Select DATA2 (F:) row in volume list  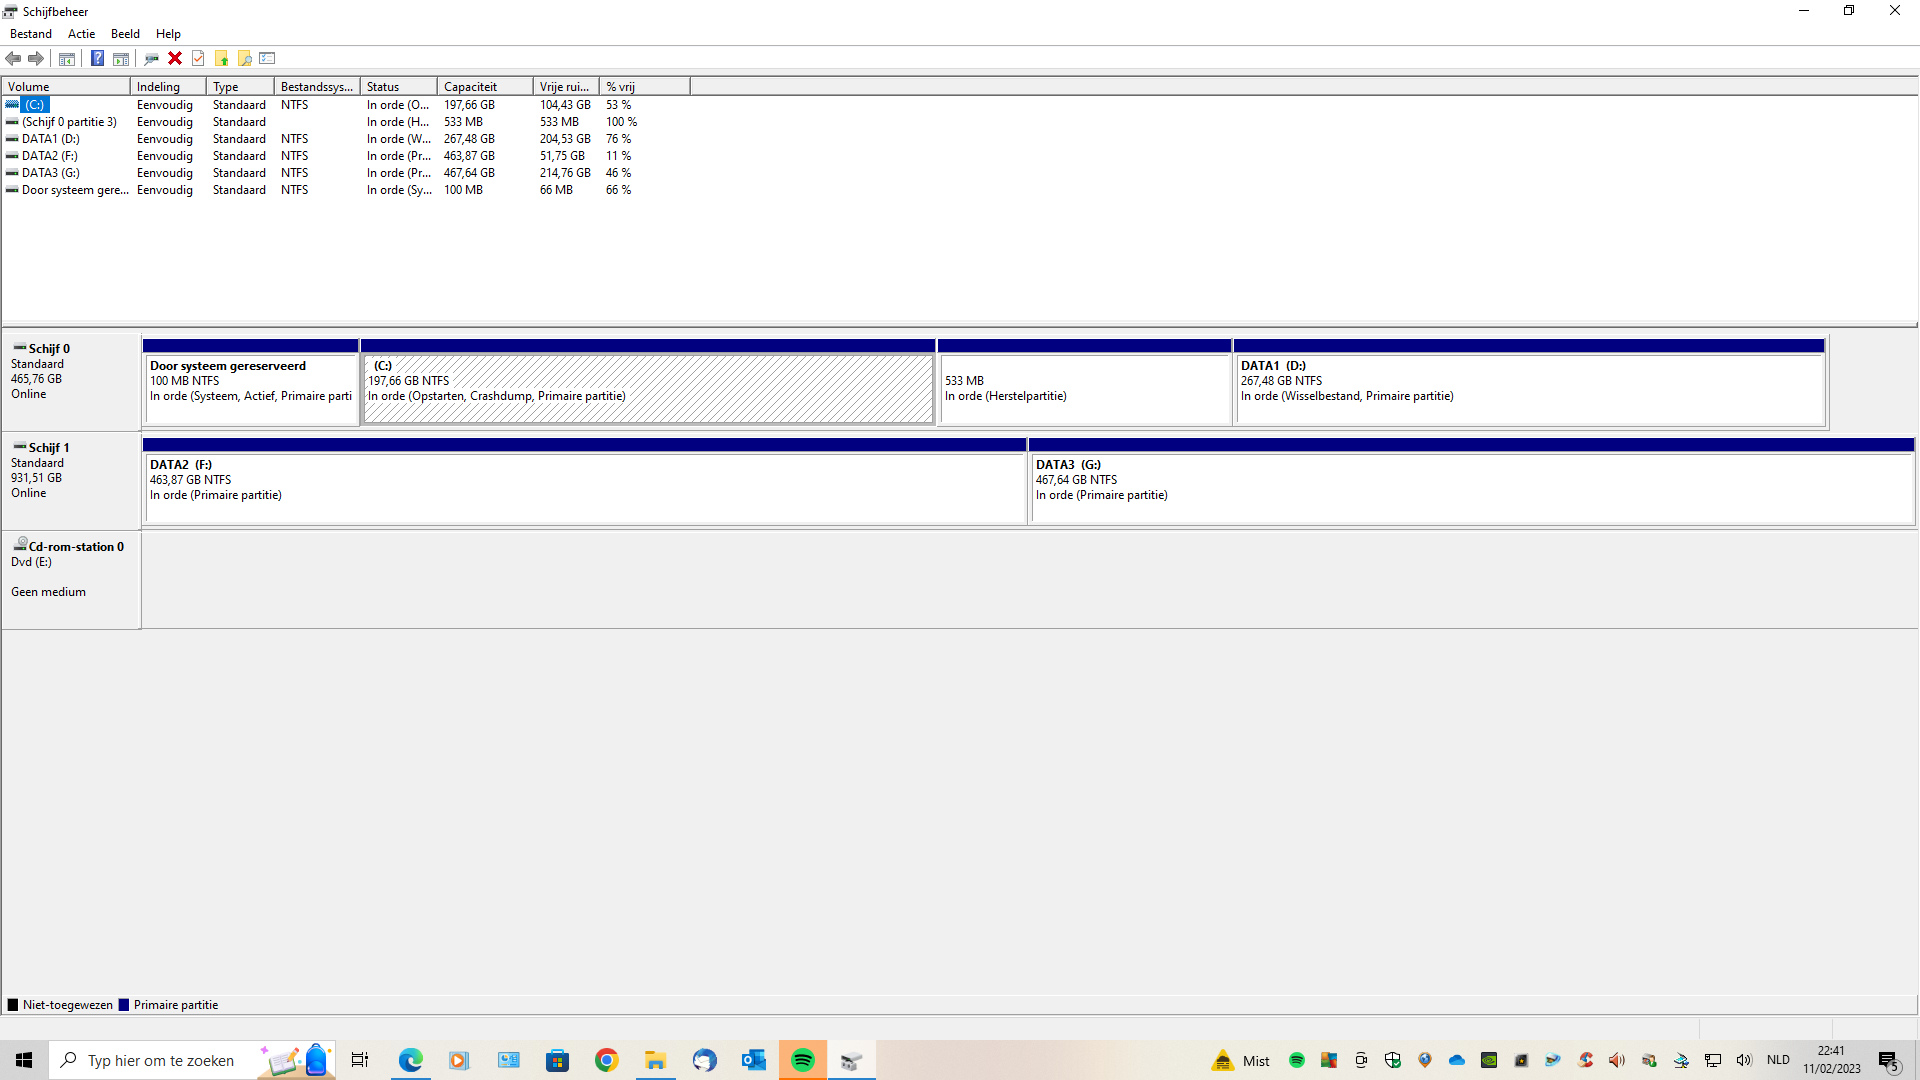[50, 156]
